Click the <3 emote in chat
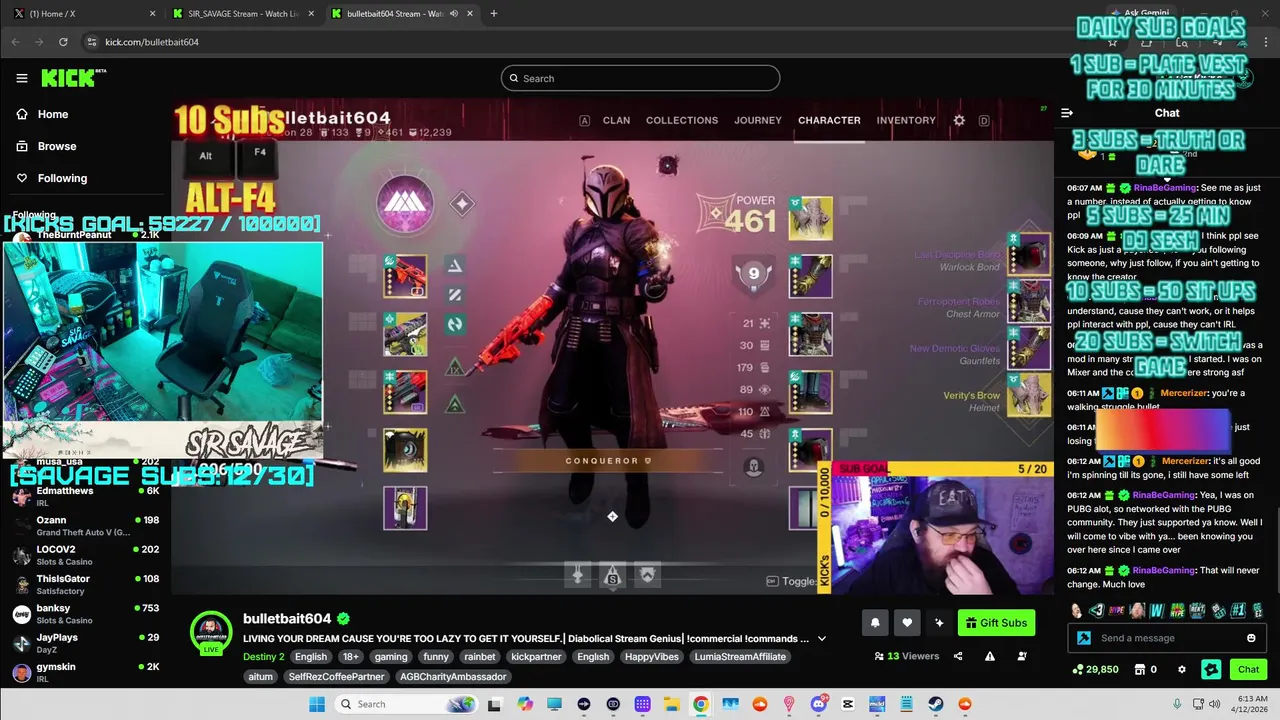Viewport: 1280px width, 720px height. click(x=1097, y=610)
